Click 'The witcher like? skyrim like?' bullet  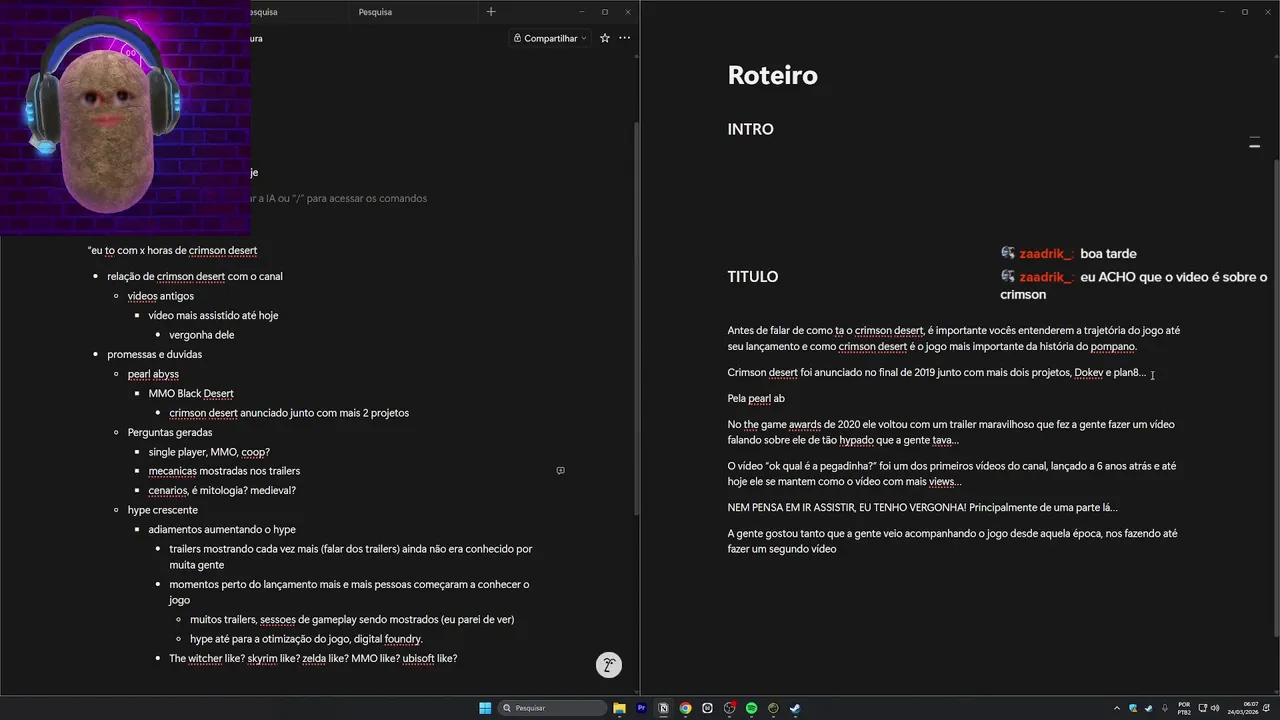coord(313,658)
